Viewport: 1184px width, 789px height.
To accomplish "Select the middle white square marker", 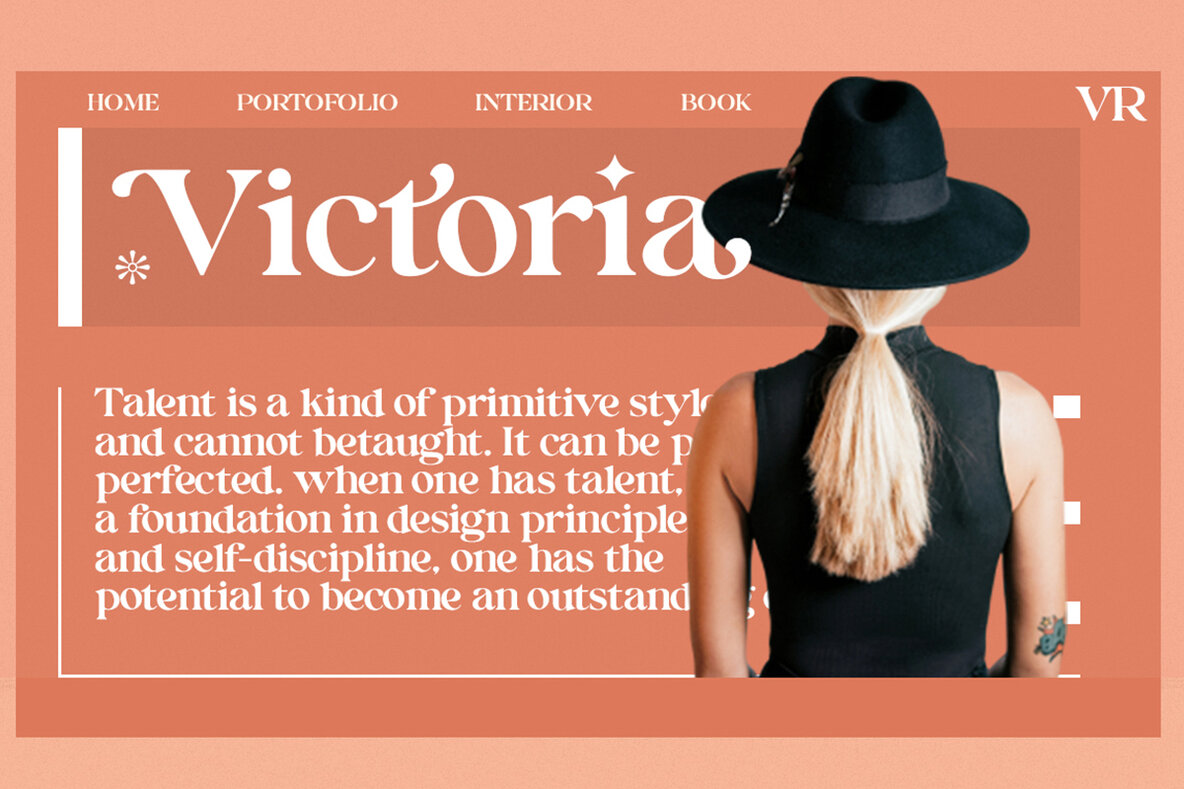I will (1071, 513).
